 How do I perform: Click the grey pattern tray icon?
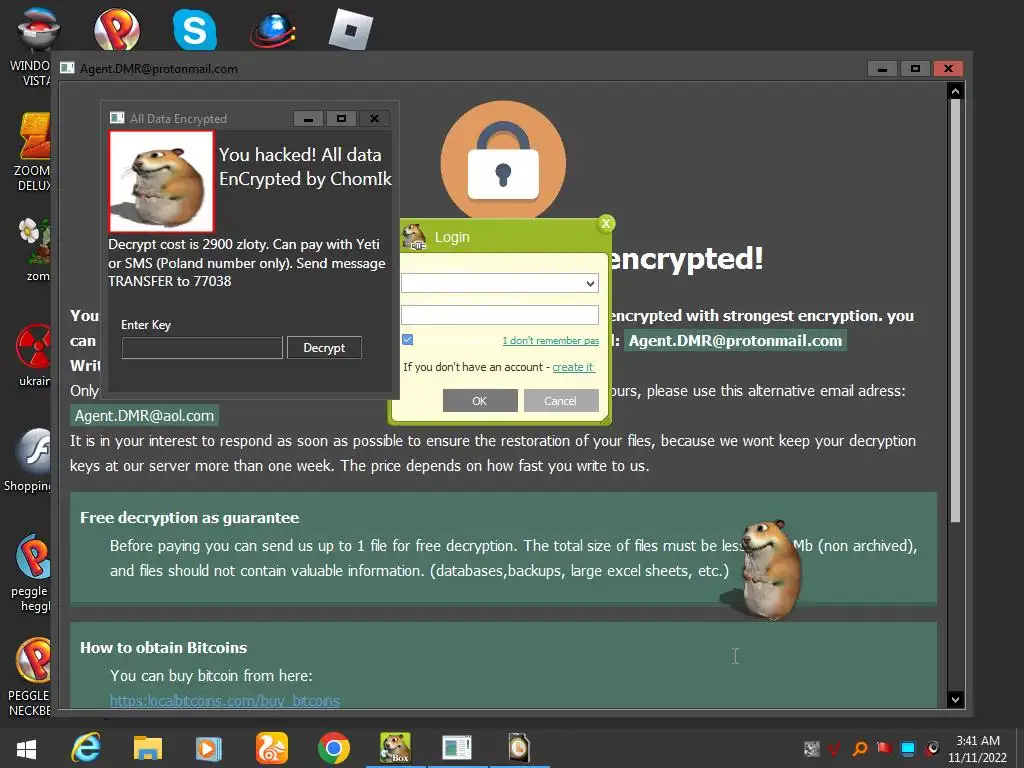[x=811, y=748]
